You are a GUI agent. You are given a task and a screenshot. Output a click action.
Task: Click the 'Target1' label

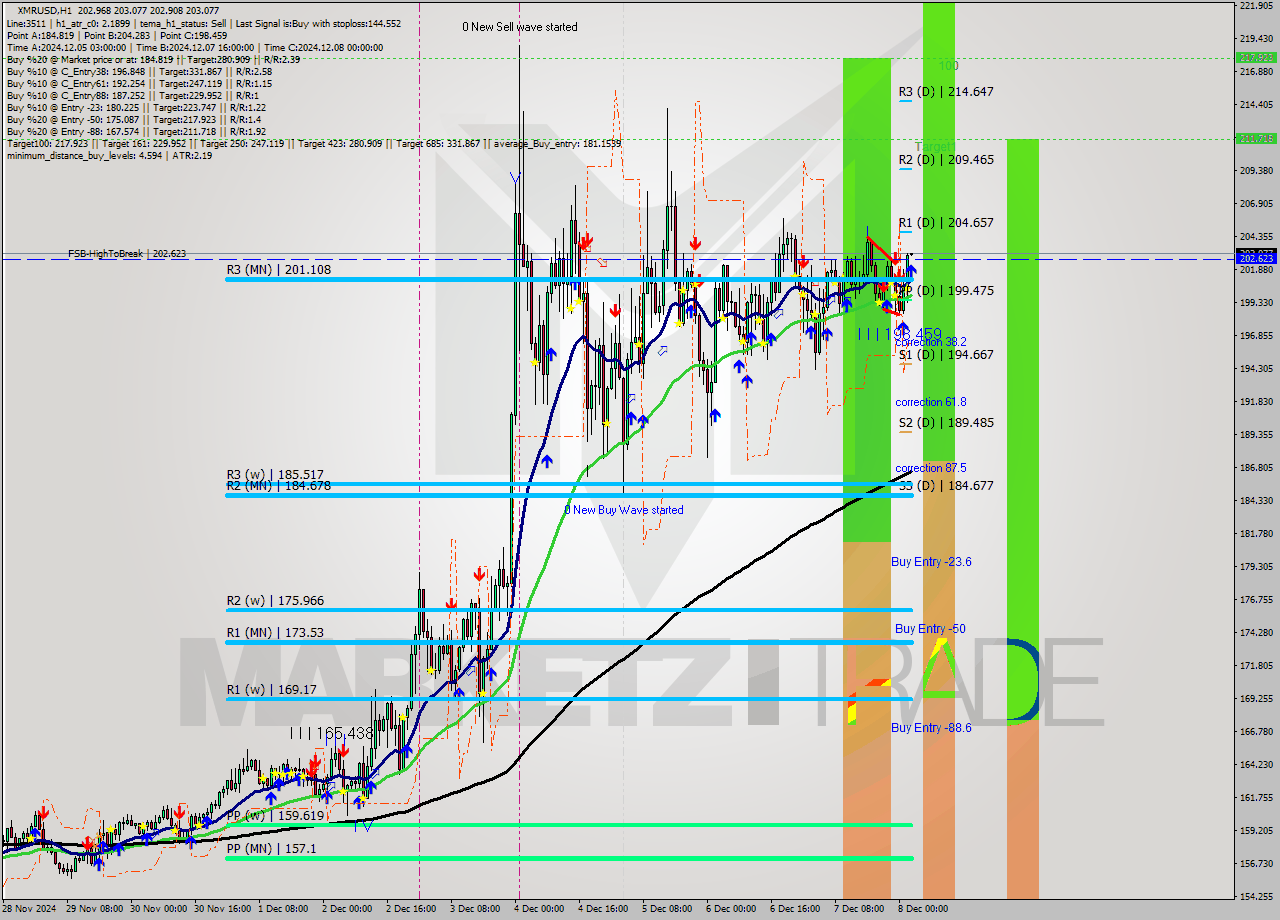tap(934, 146)
